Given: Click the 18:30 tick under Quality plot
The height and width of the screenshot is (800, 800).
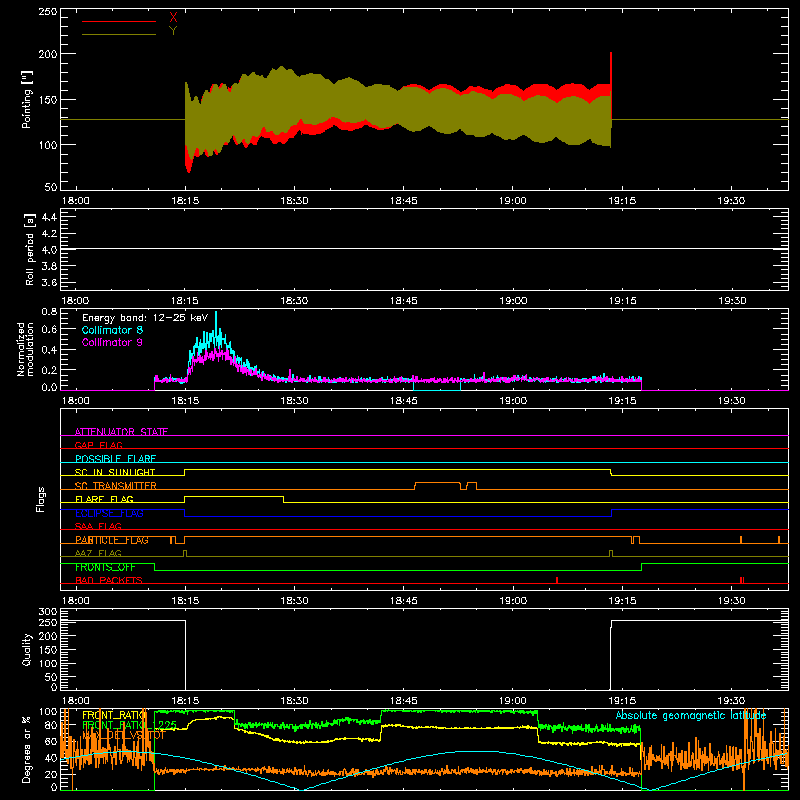Looking at the screenshot, I should pyautogui.click(x=294, y=701).
